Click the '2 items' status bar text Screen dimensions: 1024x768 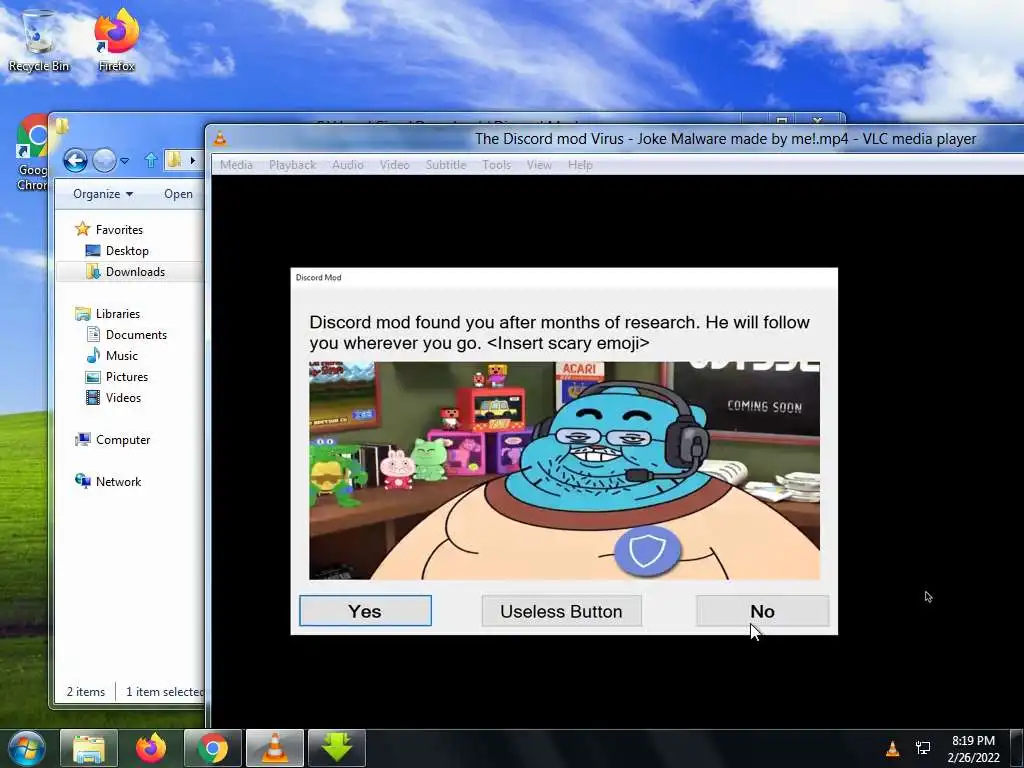(x=86, y=692)
